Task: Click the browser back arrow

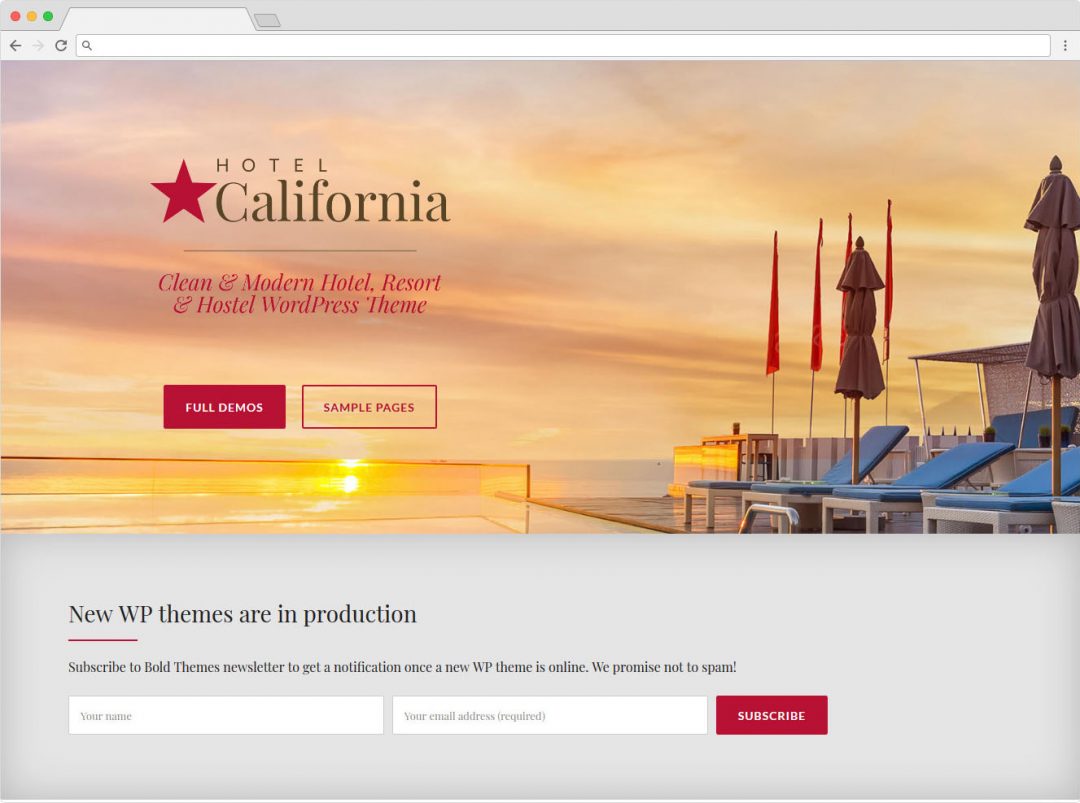Action: coord(15,45)
